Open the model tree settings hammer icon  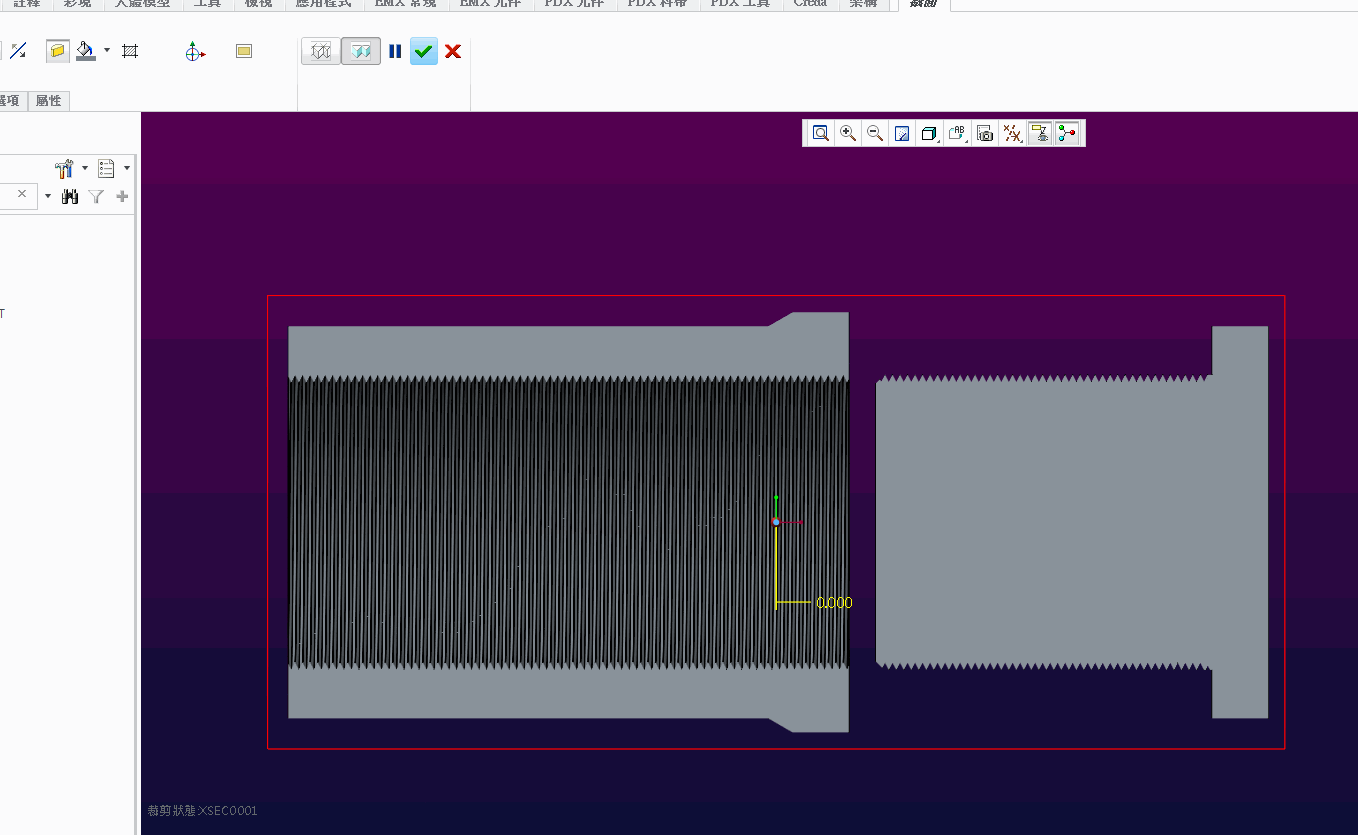65,168
